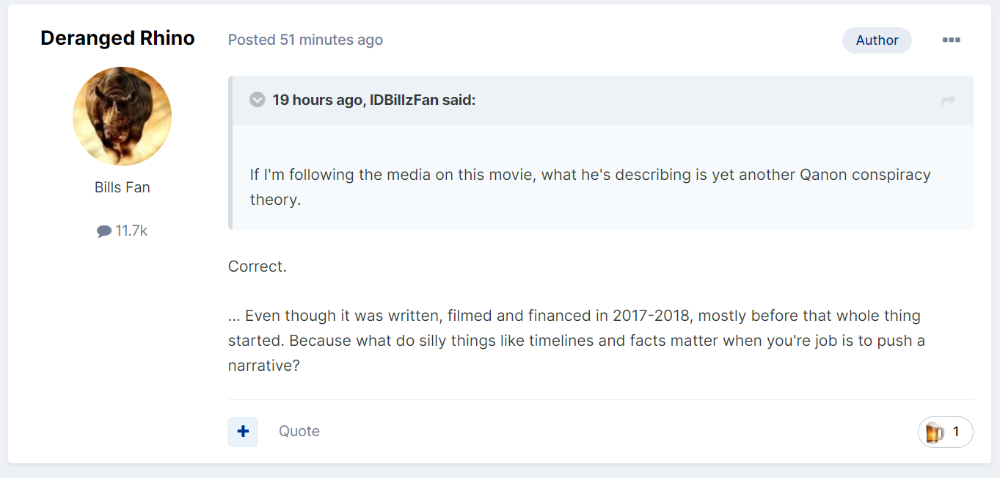Click the word narrative? ending the post
Screen dimensions: 1000x478
pyautogui.click(x=264, y=366)
